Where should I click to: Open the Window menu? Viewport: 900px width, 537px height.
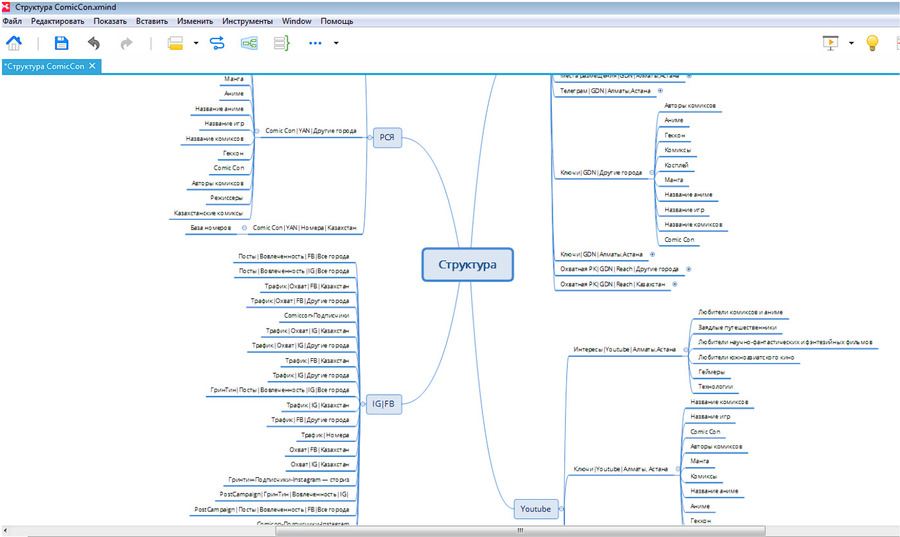[x=296, y=21]
